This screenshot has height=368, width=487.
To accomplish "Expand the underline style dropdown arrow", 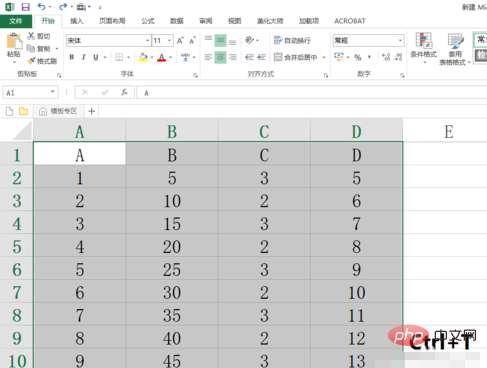I will 105,57.
